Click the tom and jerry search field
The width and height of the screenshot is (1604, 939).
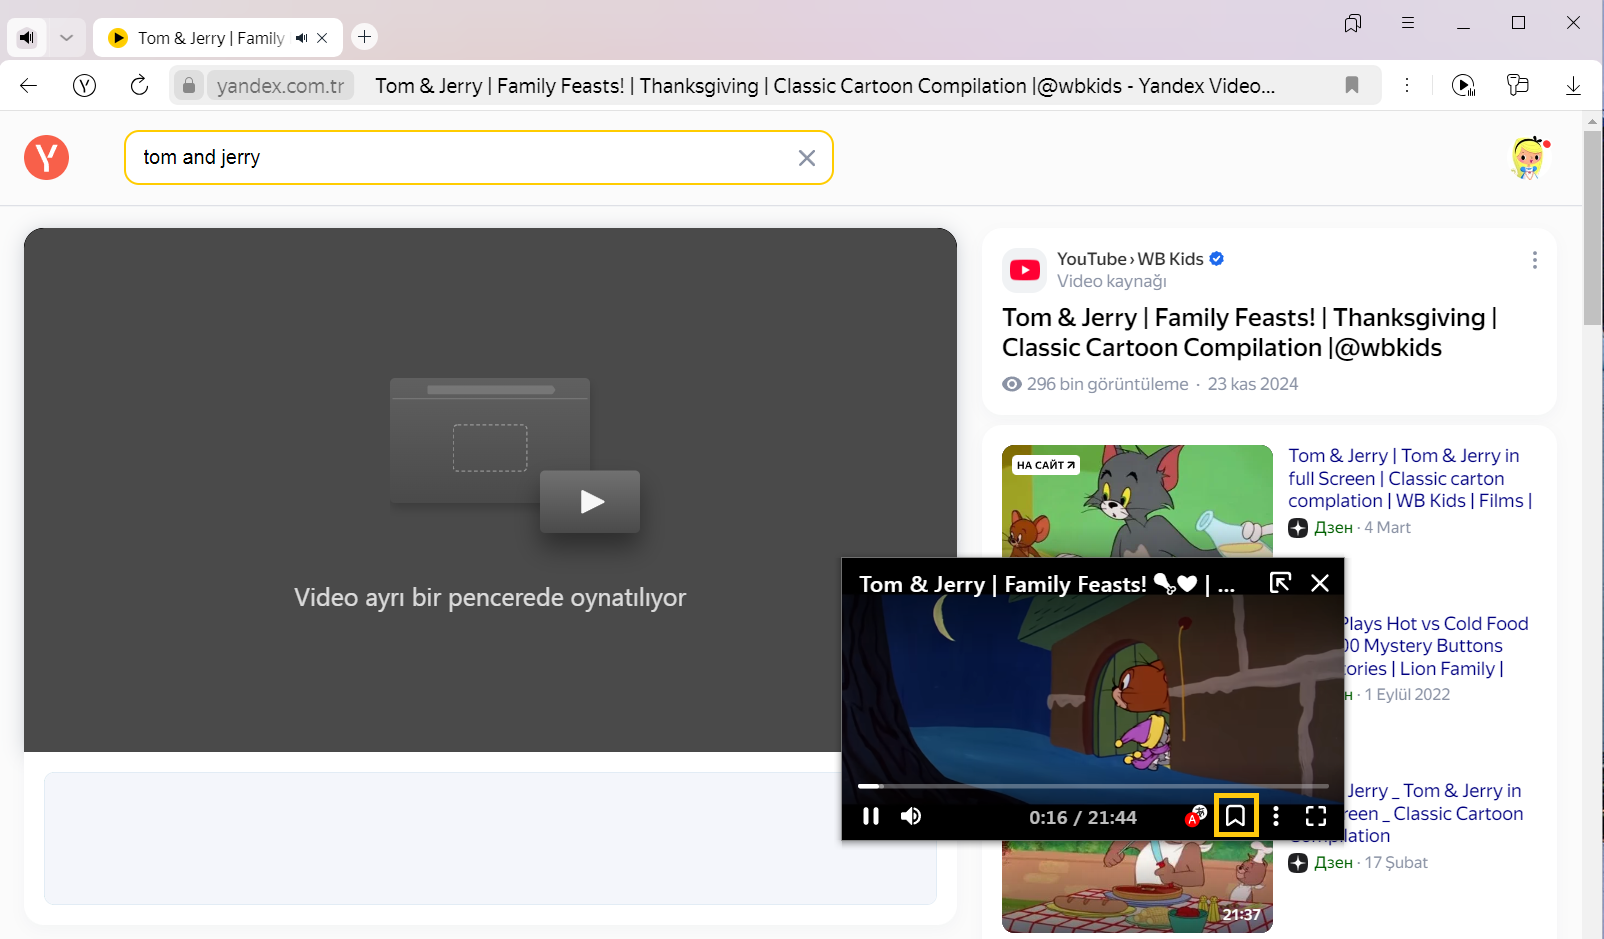click(460, 158)
